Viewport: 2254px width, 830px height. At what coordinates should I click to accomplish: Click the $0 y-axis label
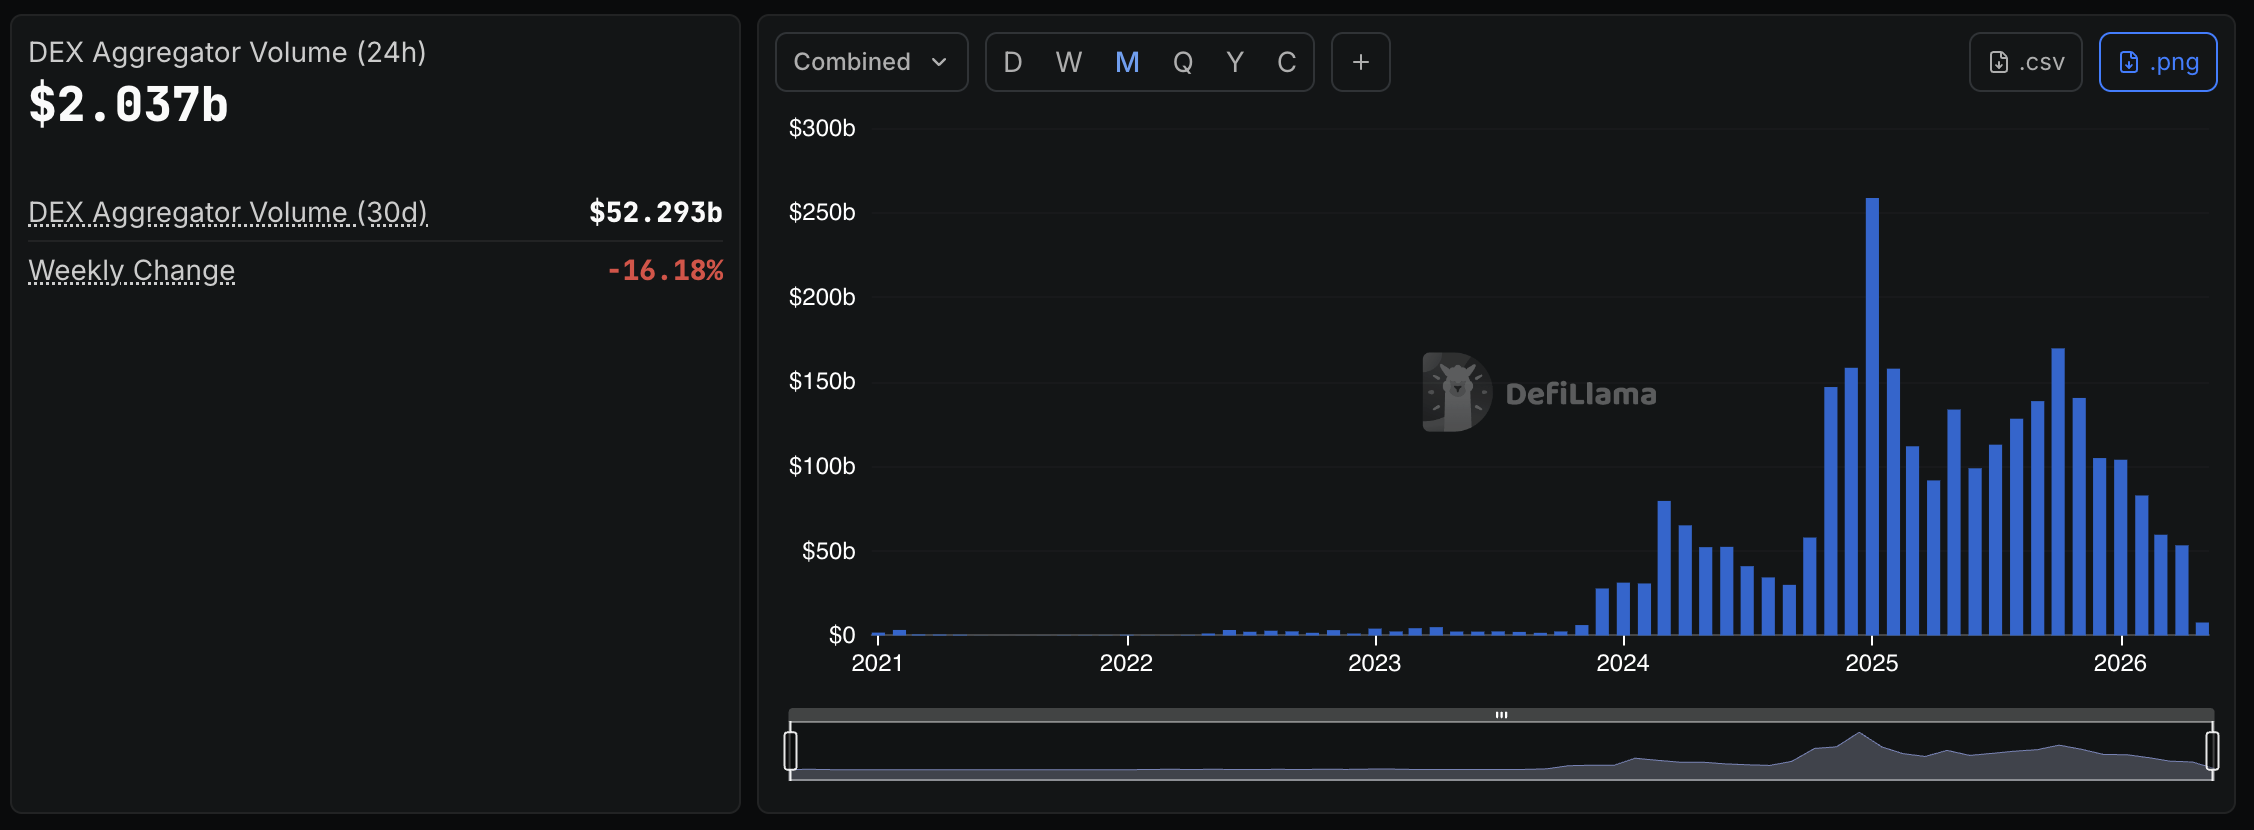[x=842, y=635]
